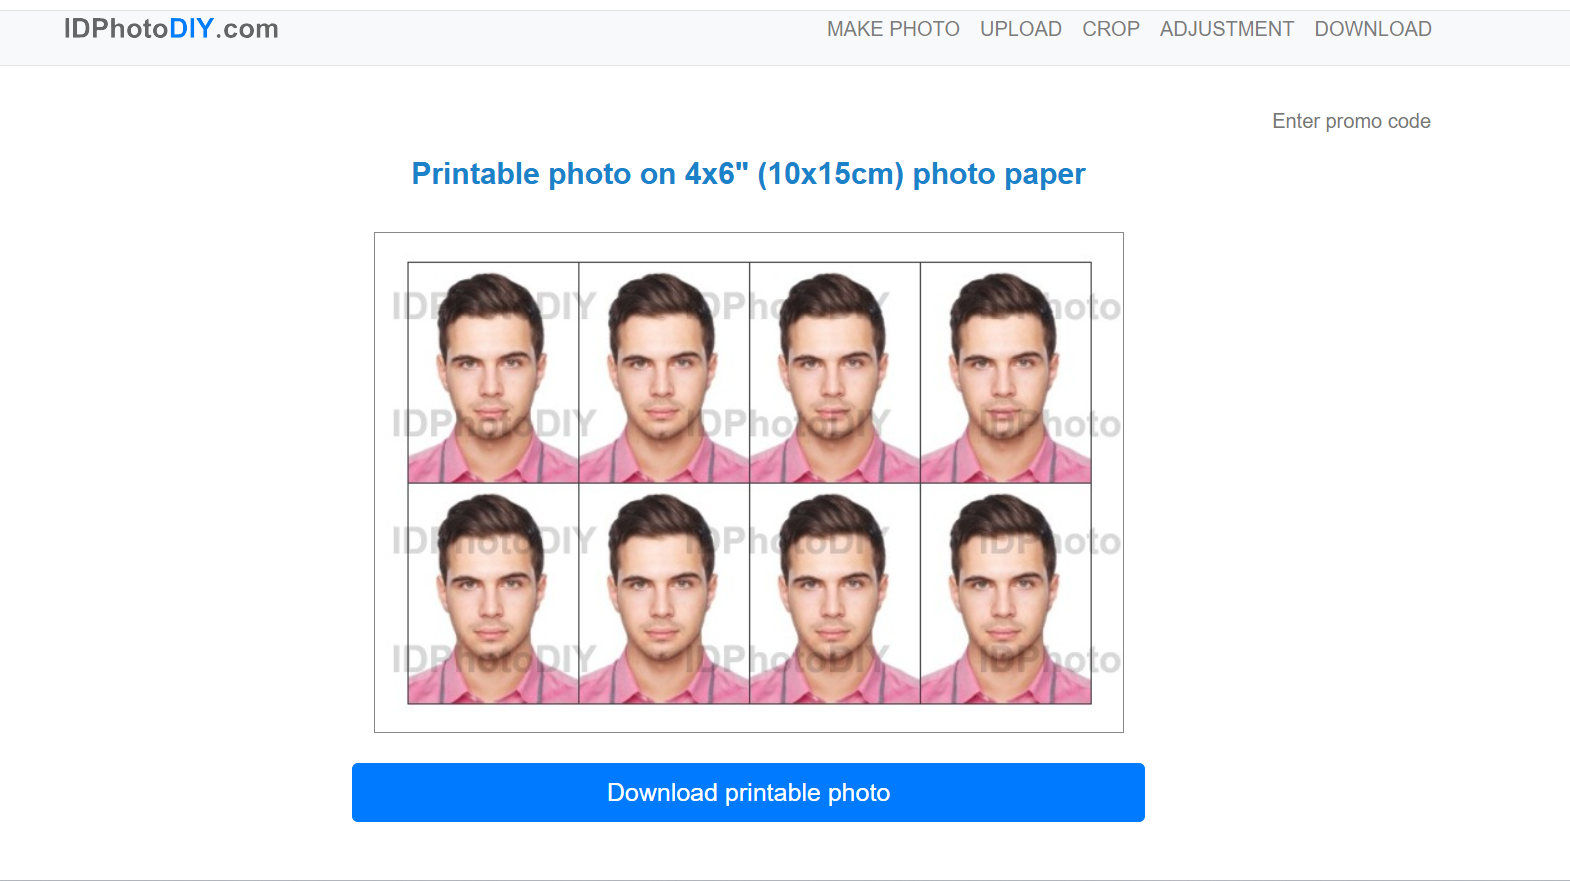This screenshot has width=1570, height=881.
Task: Pick the third photo in the top row
Action: tap(835, 372)
